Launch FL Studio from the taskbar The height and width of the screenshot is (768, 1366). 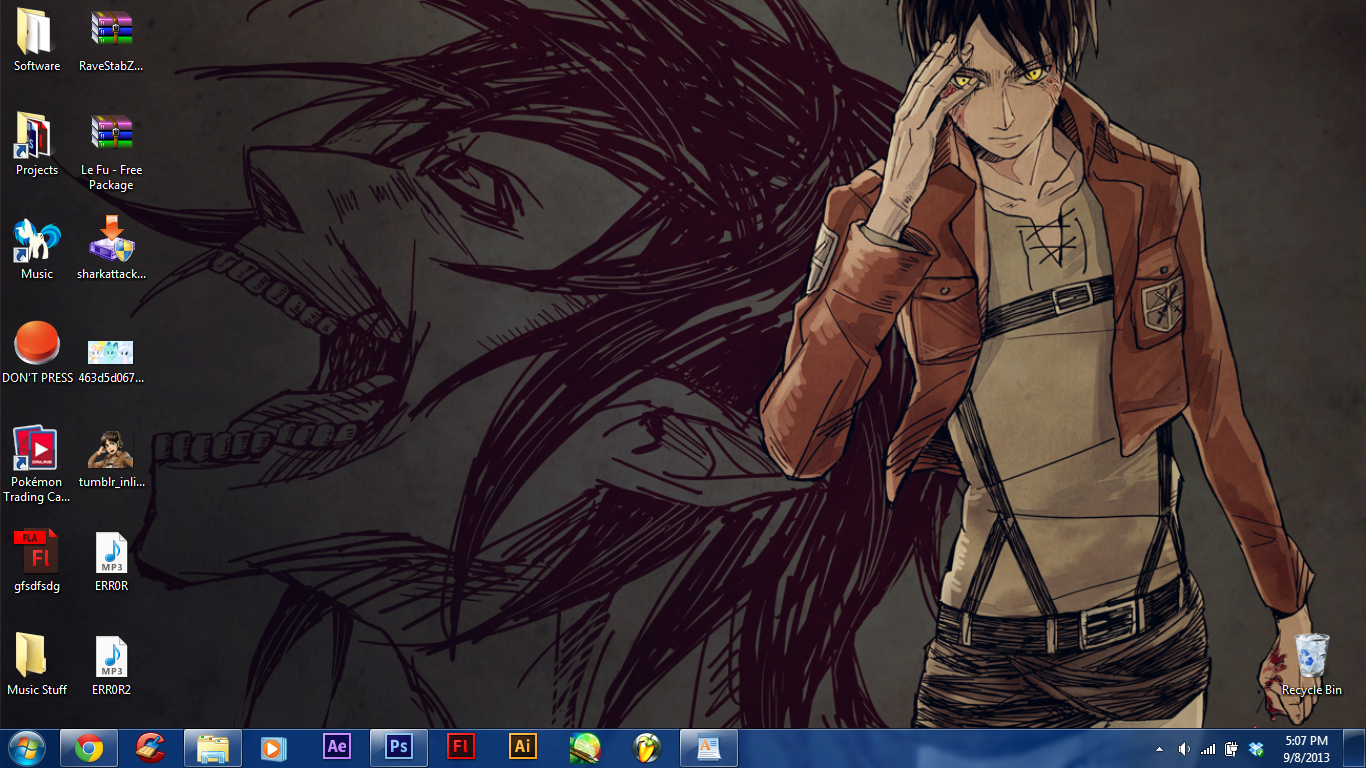(x=647, y=747)
